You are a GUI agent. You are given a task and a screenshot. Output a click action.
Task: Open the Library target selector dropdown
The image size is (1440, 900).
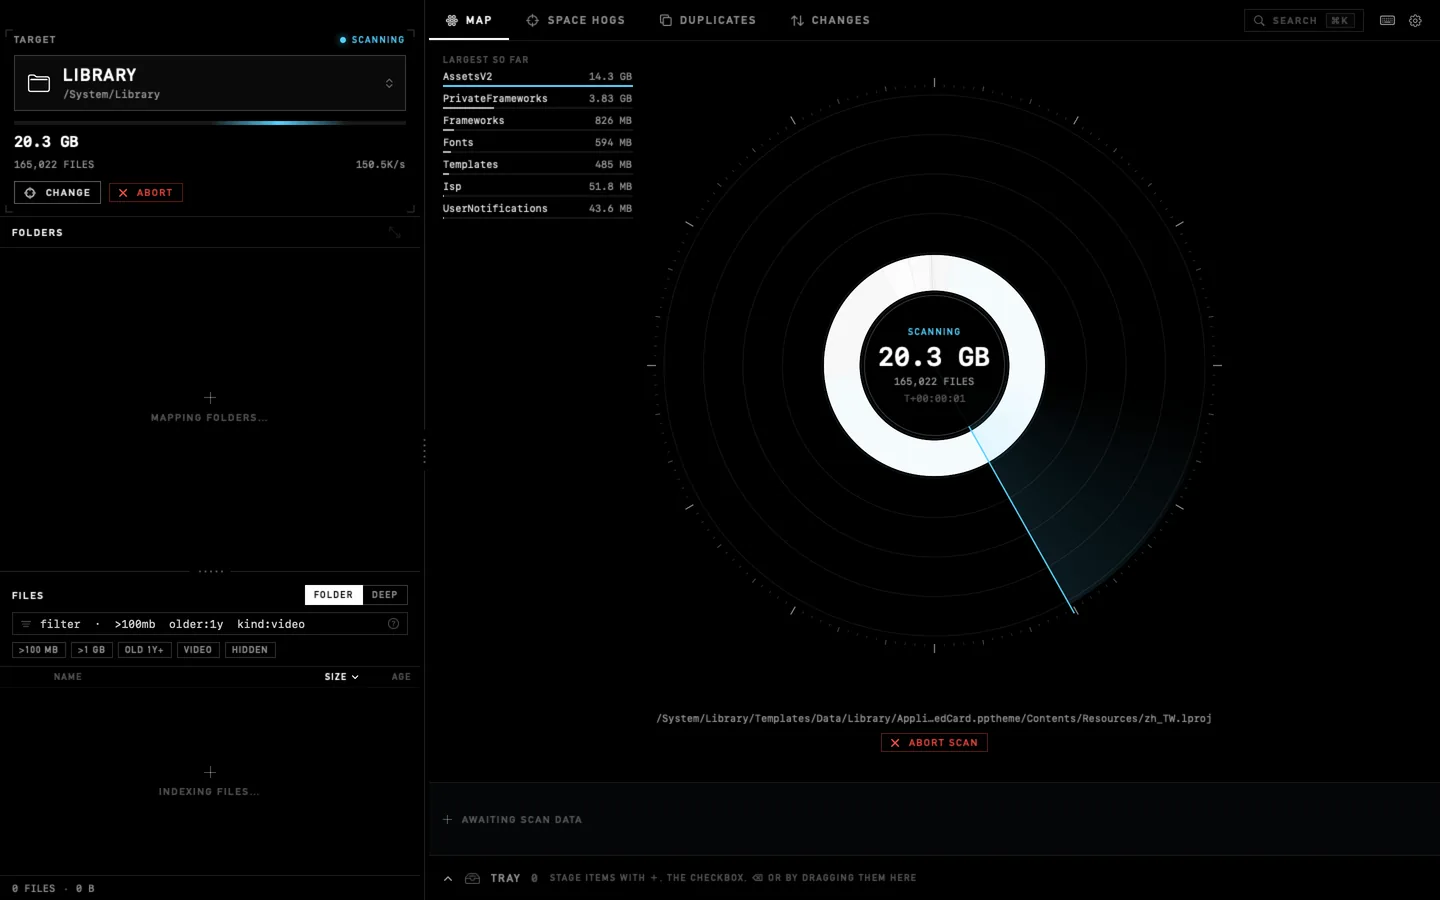(x=210, y=83)
